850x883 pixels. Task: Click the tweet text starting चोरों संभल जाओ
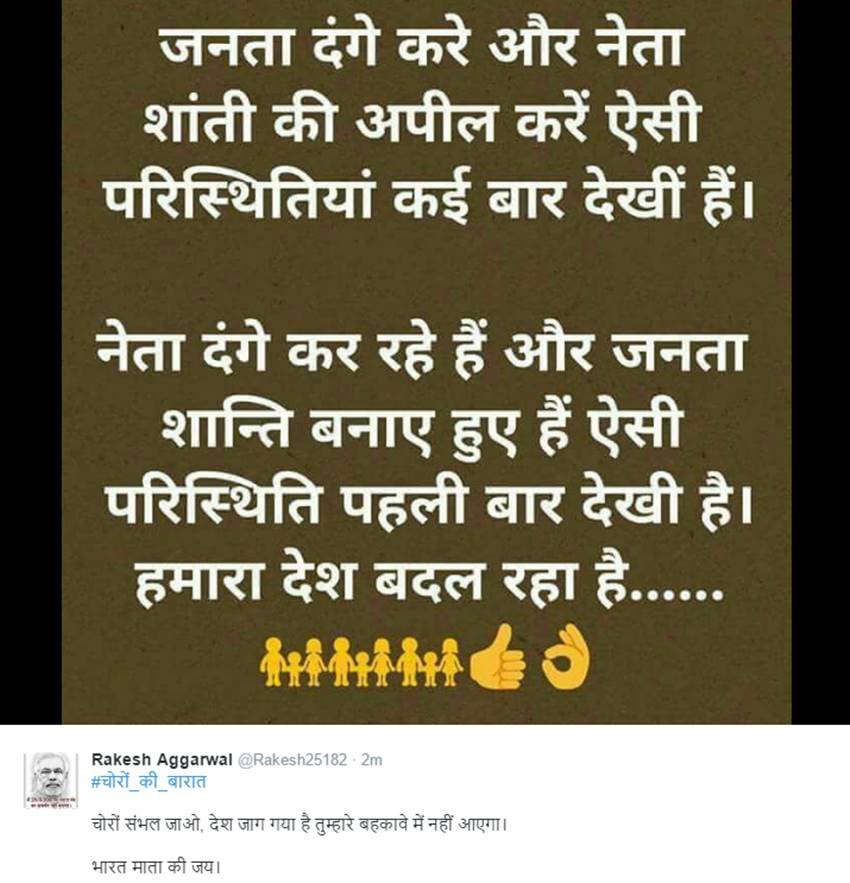pyautogui.click(x=299, y=825)
